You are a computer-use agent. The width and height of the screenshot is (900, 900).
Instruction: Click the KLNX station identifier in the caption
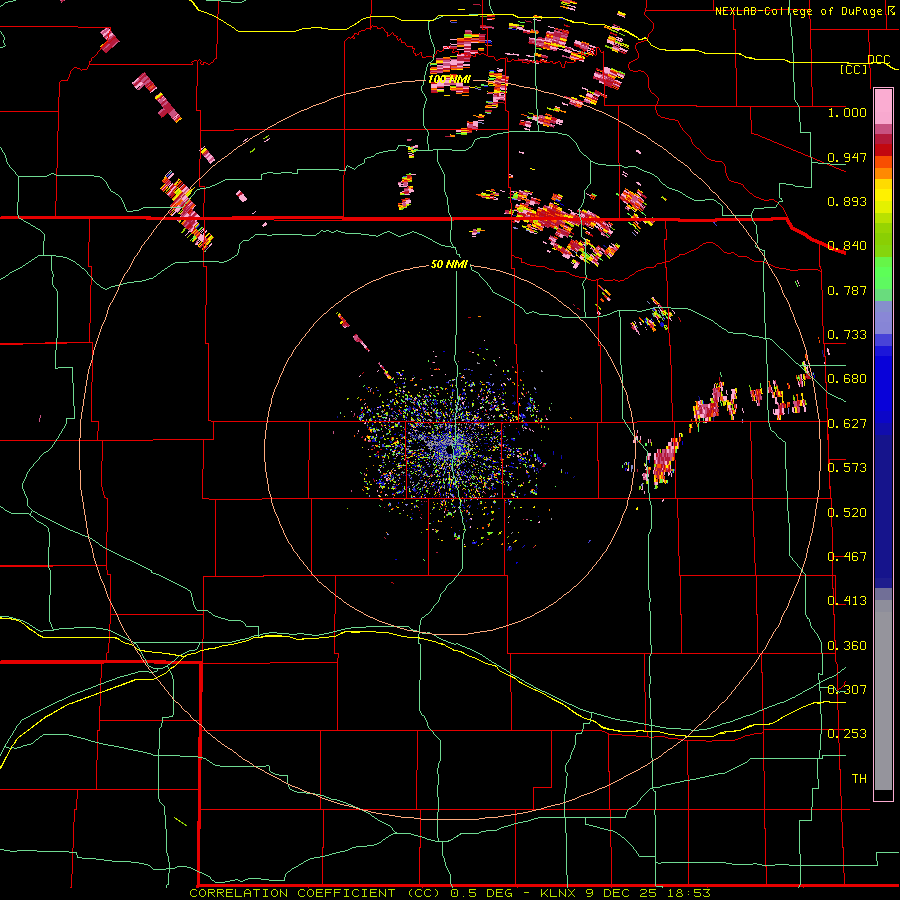558,893
